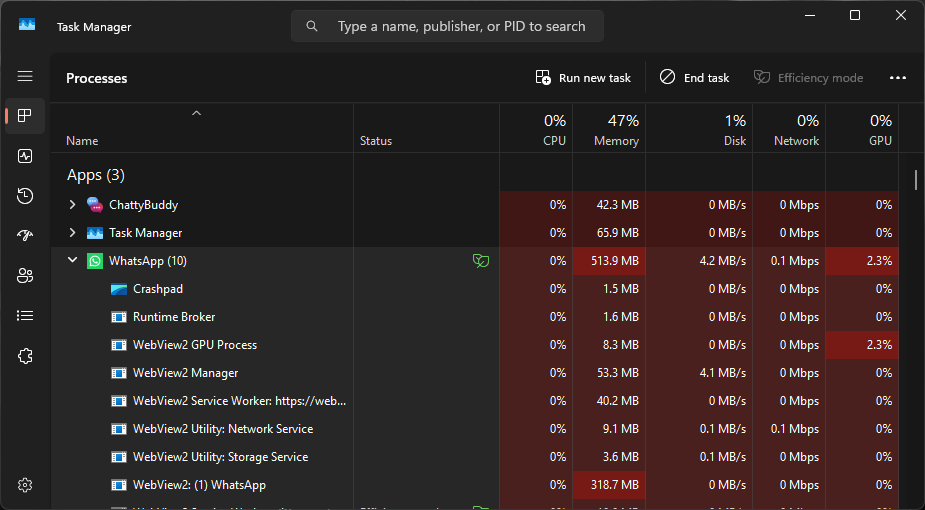Image resolution: width=925 pixels, height=510 pixels.
Task: Select the Runtime Broker row
Action: coord(475,317)
